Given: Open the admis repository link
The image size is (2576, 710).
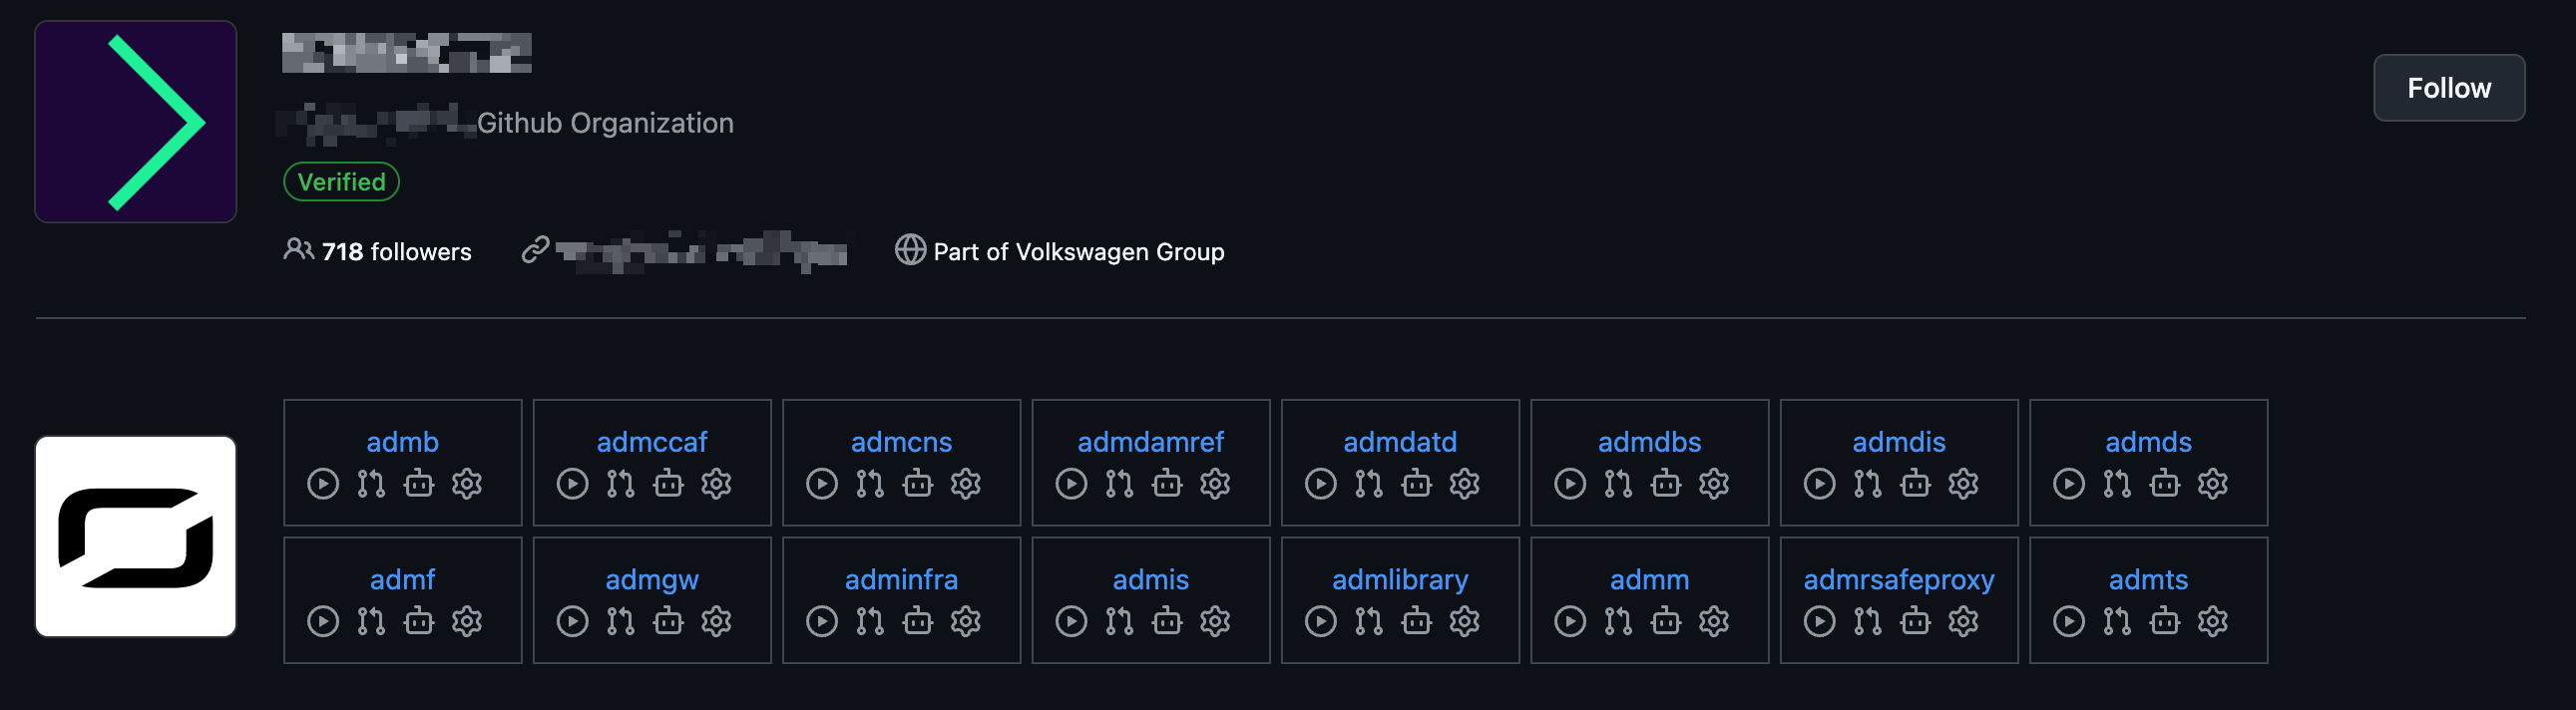Looking at the screenshot, I should (x=1150, y=579).
